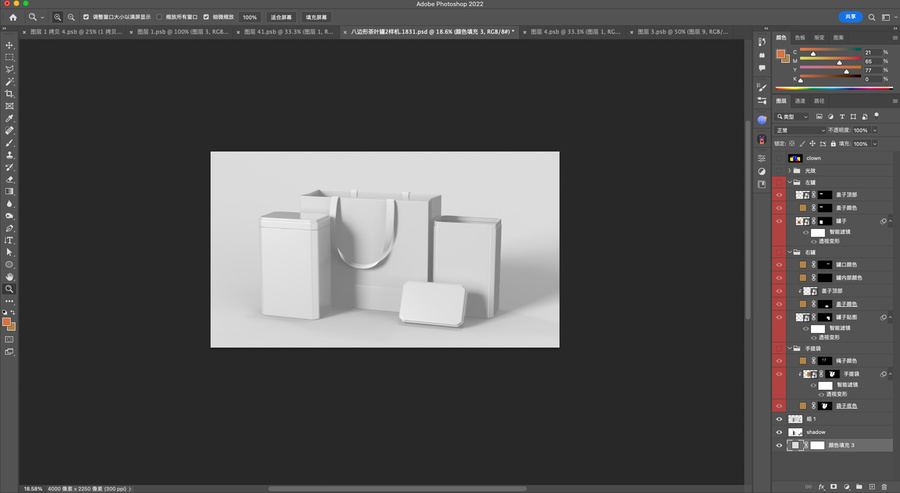Hide the 绳子颜色 layer
Viewport: 900px width, 493px height.
pyautogui.click(x=779, y=361)
